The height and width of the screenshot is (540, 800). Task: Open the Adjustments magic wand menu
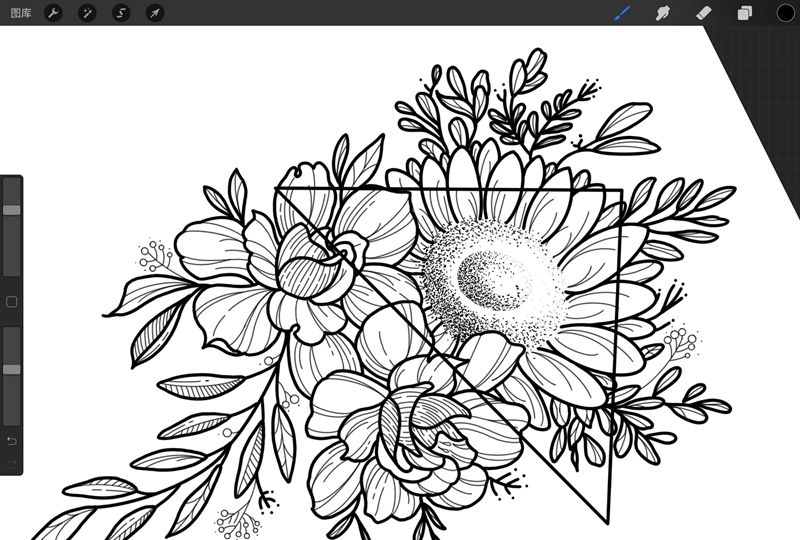point(87,13)
